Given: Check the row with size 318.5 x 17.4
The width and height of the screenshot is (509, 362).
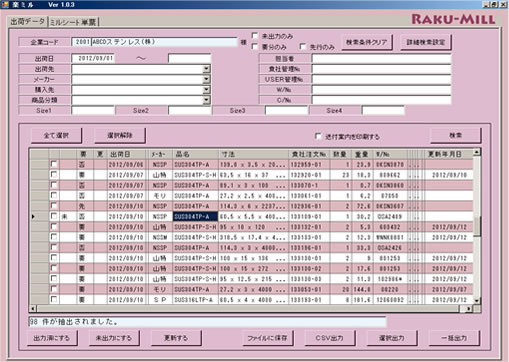Looking at the screenshot, I should 54,237.
